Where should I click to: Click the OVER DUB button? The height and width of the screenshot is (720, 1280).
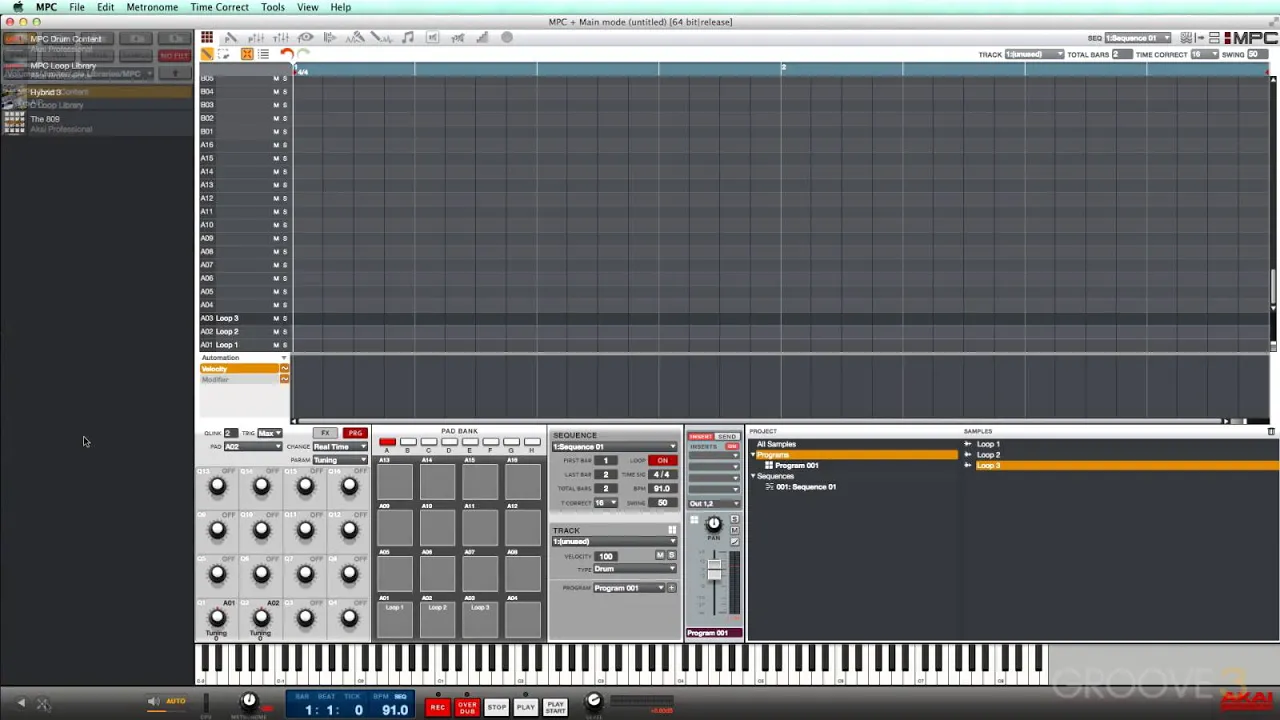[467, 707]
